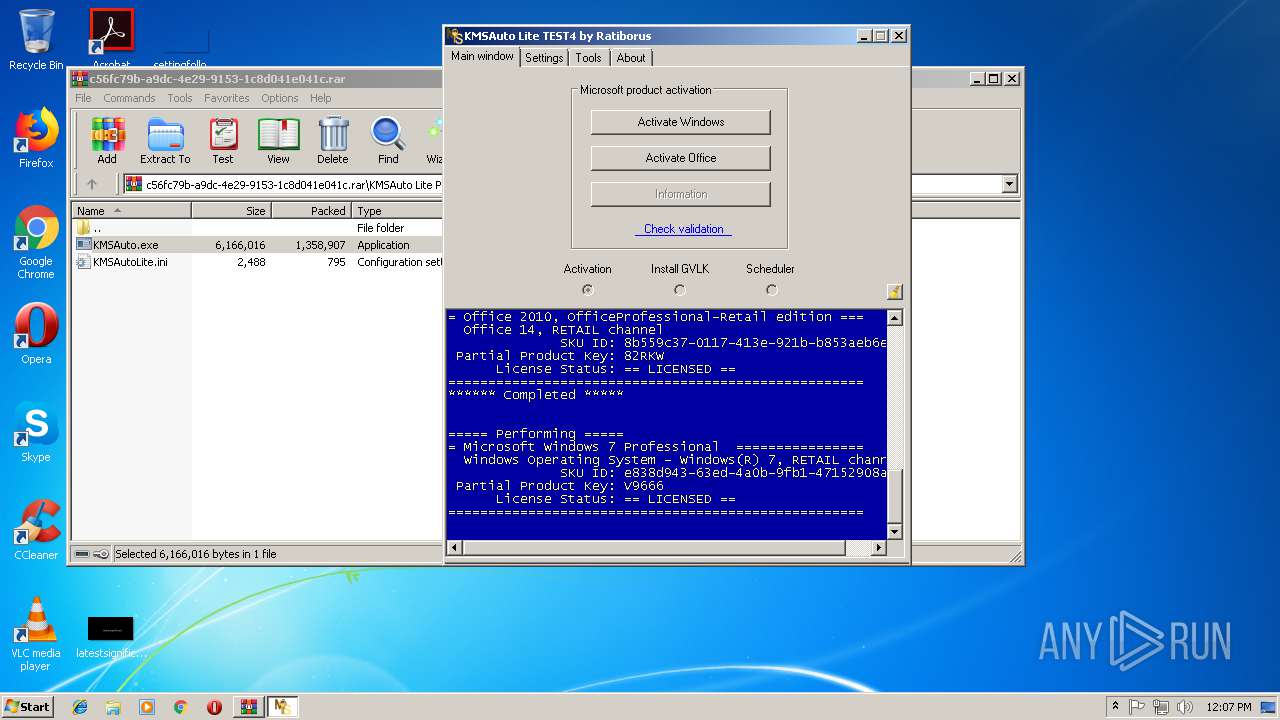Sort by the Name column header
This screenshot has height=720, width=1280.
(131, 211)
